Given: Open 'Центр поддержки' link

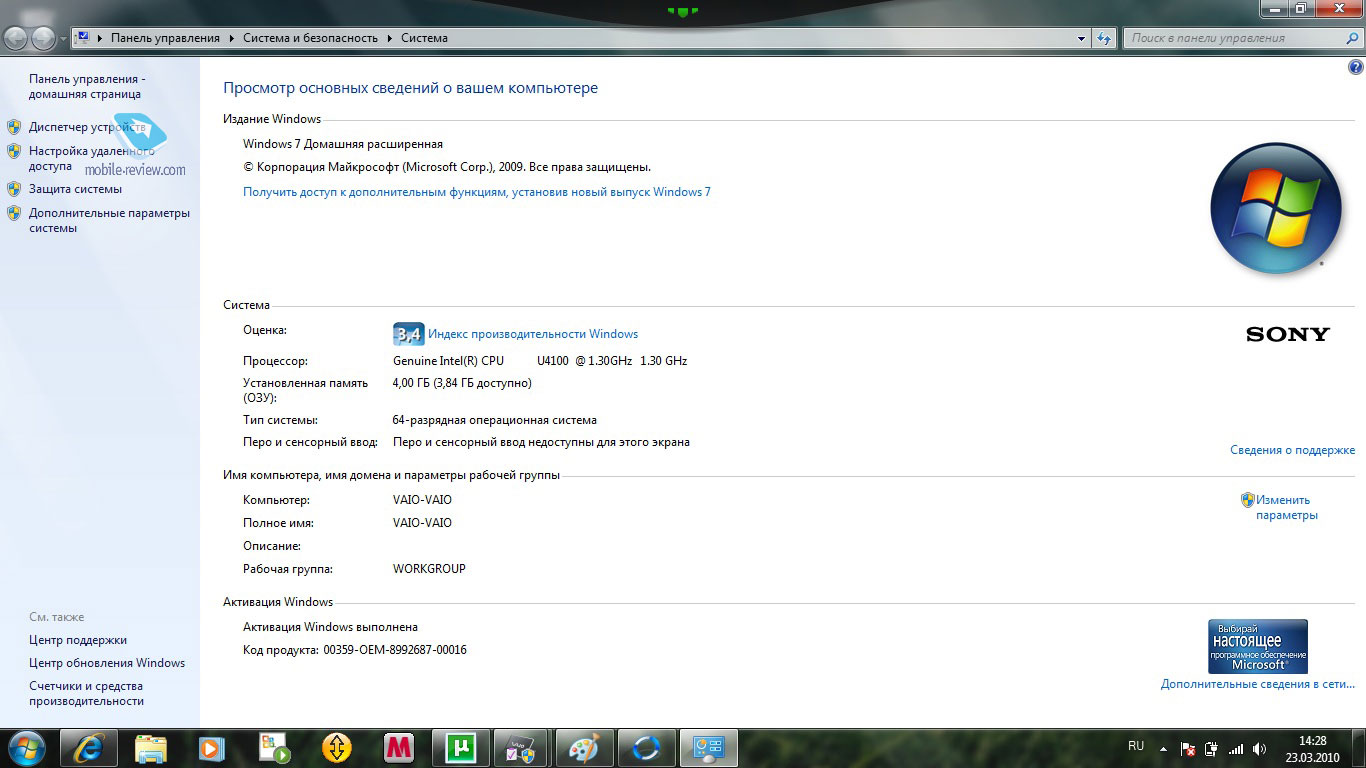Looking at the screenshot, I should coord(78,640).
